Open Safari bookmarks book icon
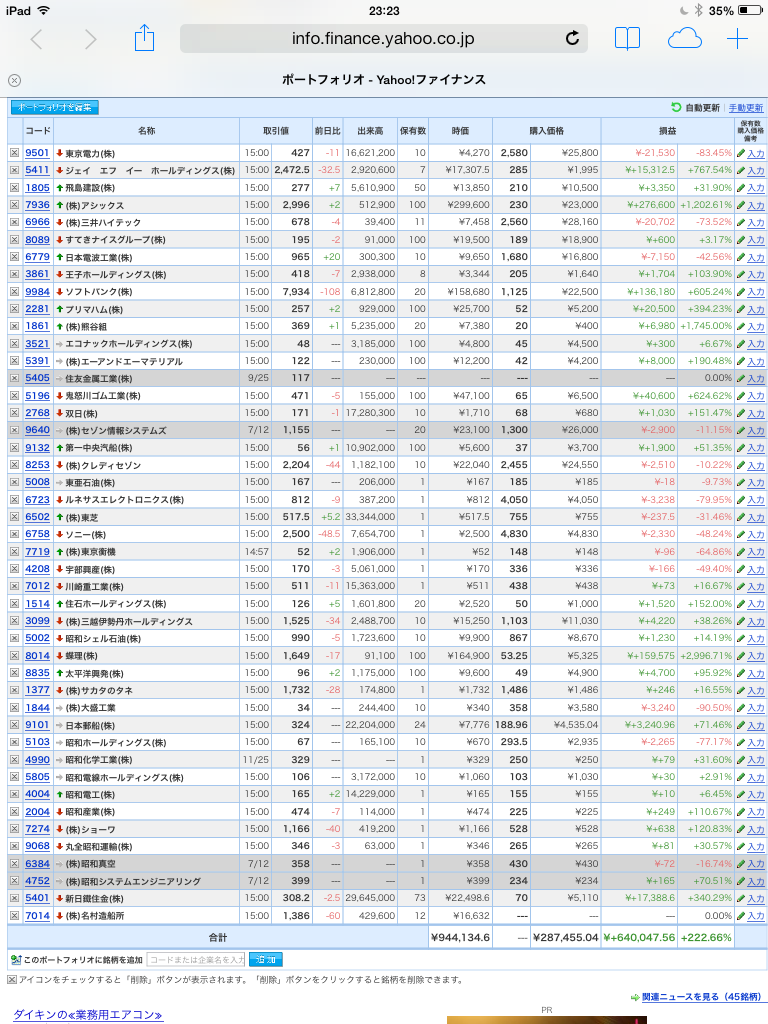The image size is (768, 1024). [627, 39]
